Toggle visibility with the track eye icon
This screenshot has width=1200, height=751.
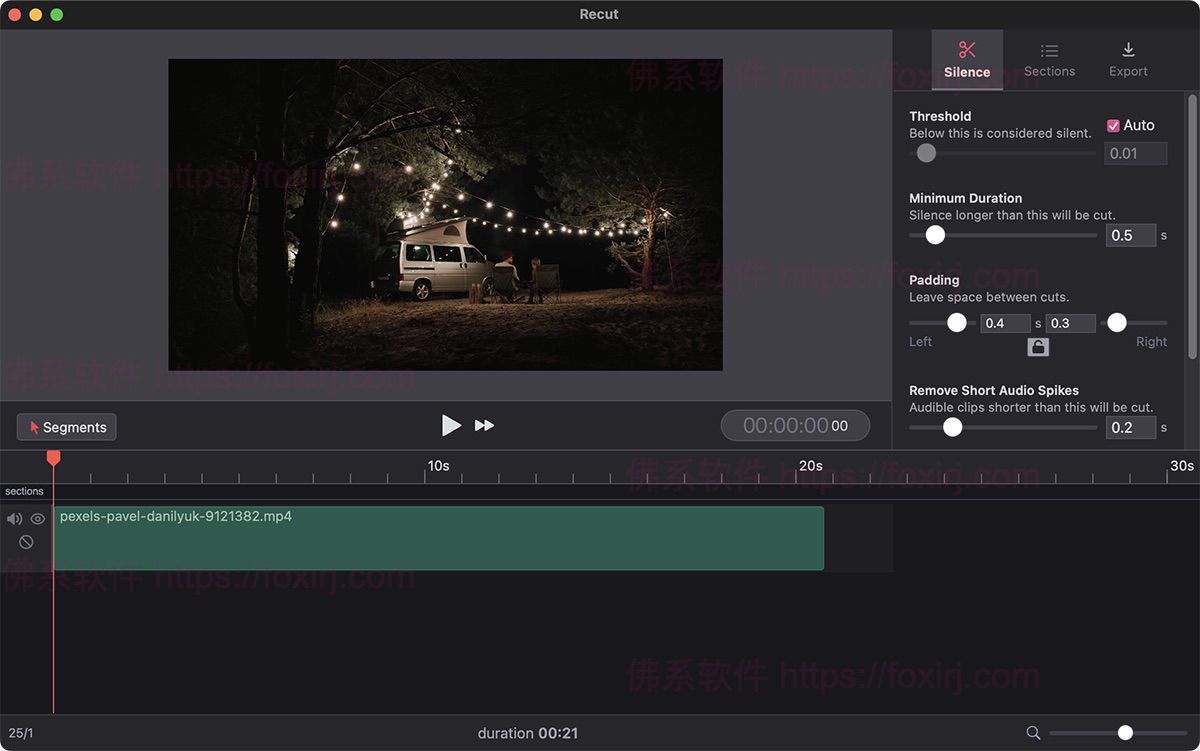(37, 518)
